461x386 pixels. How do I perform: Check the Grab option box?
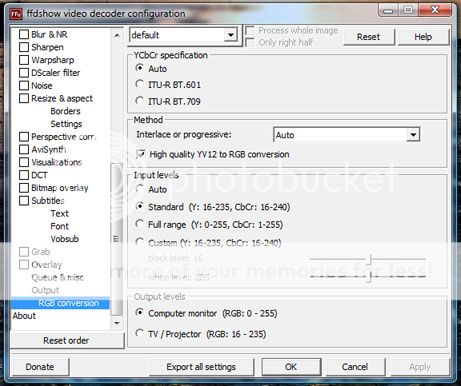(24, 252)
